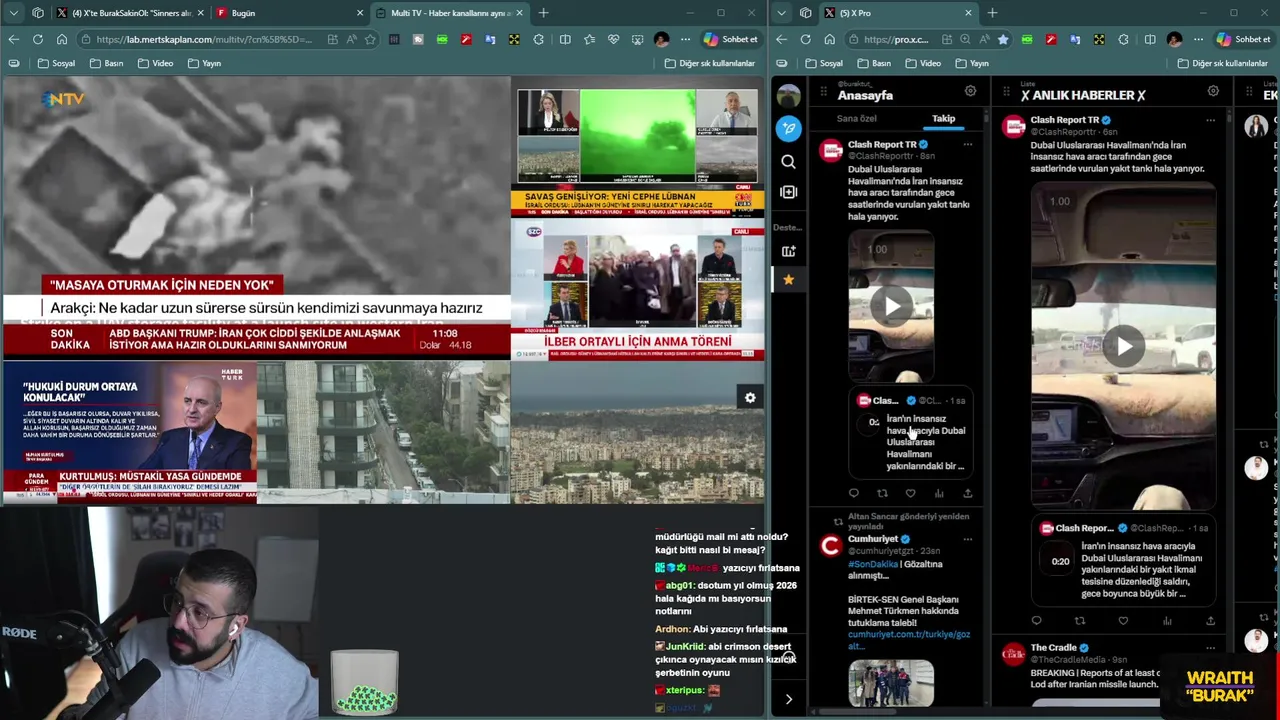The image size is (1280, 720).
Task: Open more options on The Cradle post
Action: tap(1210, 648)
